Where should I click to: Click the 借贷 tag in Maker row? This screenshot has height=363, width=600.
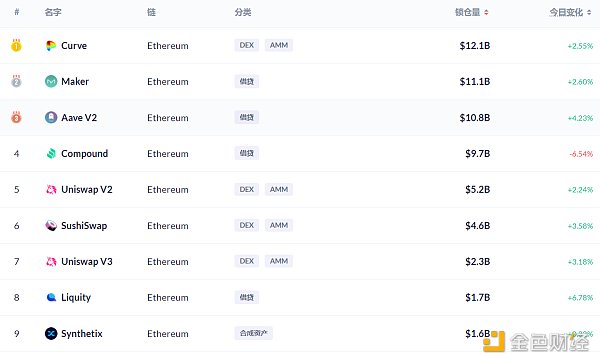pyautogui.click(x=246, y=81)
